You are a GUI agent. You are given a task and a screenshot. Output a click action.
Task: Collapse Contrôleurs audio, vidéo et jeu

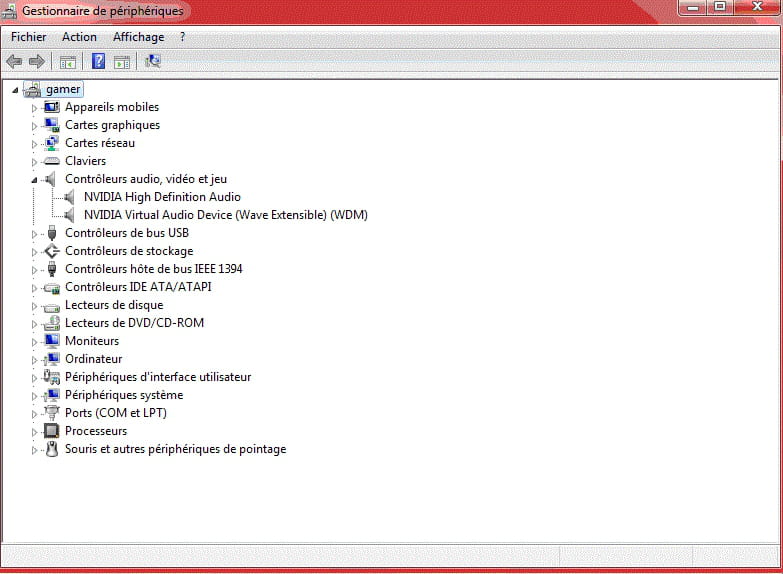pos(34,180)
